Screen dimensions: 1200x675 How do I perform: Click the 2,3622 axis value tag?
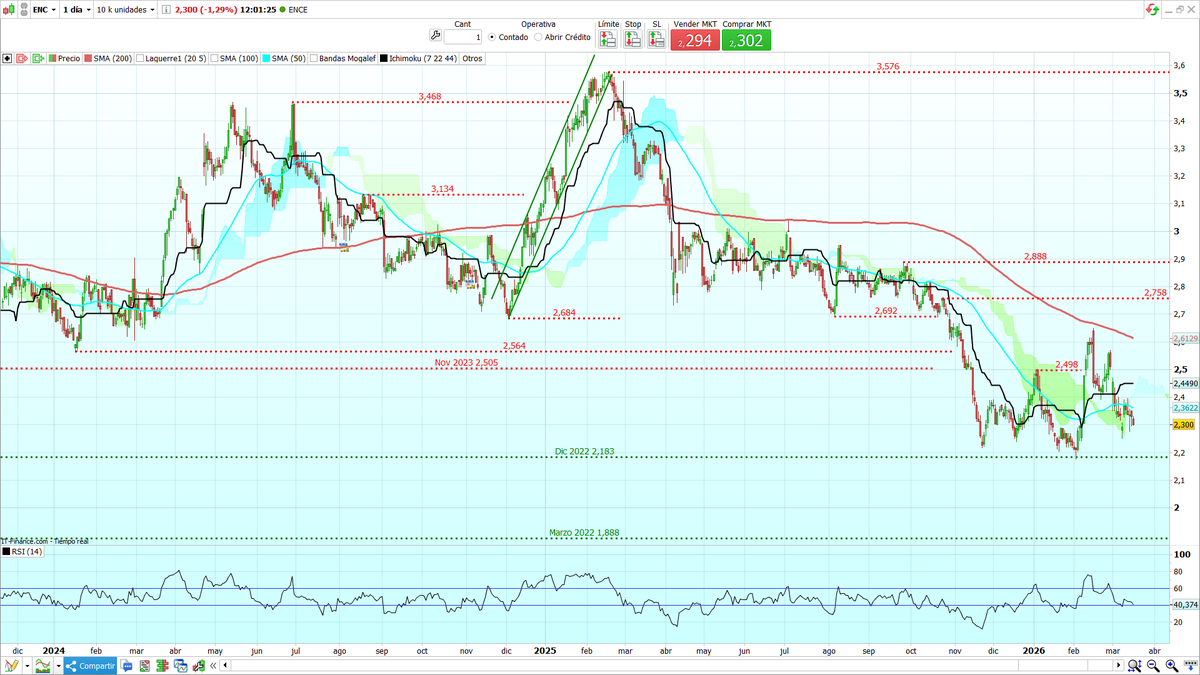1184,408
